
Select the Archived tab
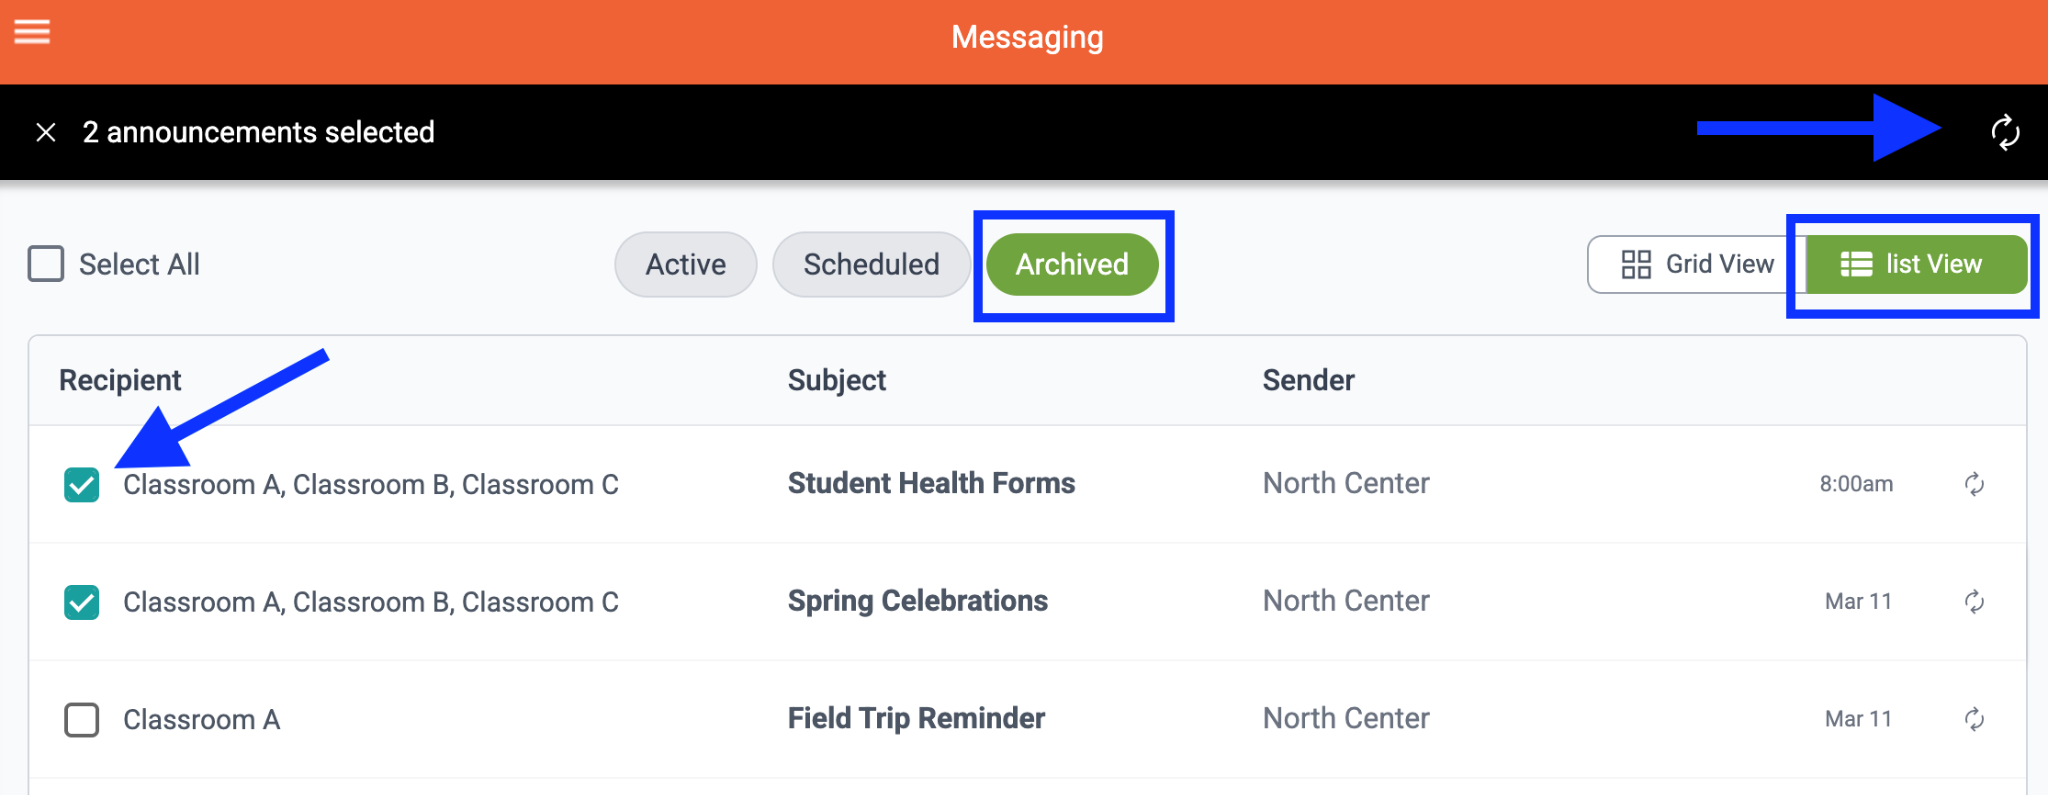pyautogui.click(x=1072, y=264)
